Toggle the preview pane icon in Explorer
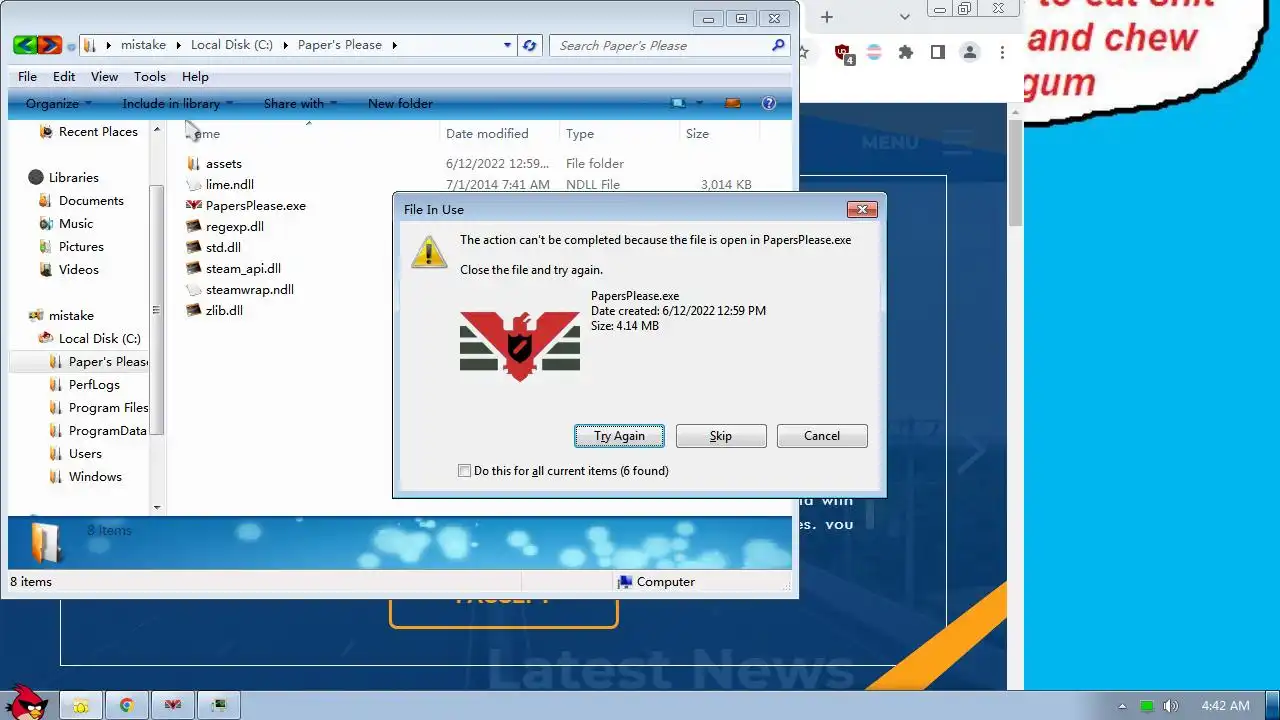Viewport: 1280px width, 720px height. pos(733,103)
